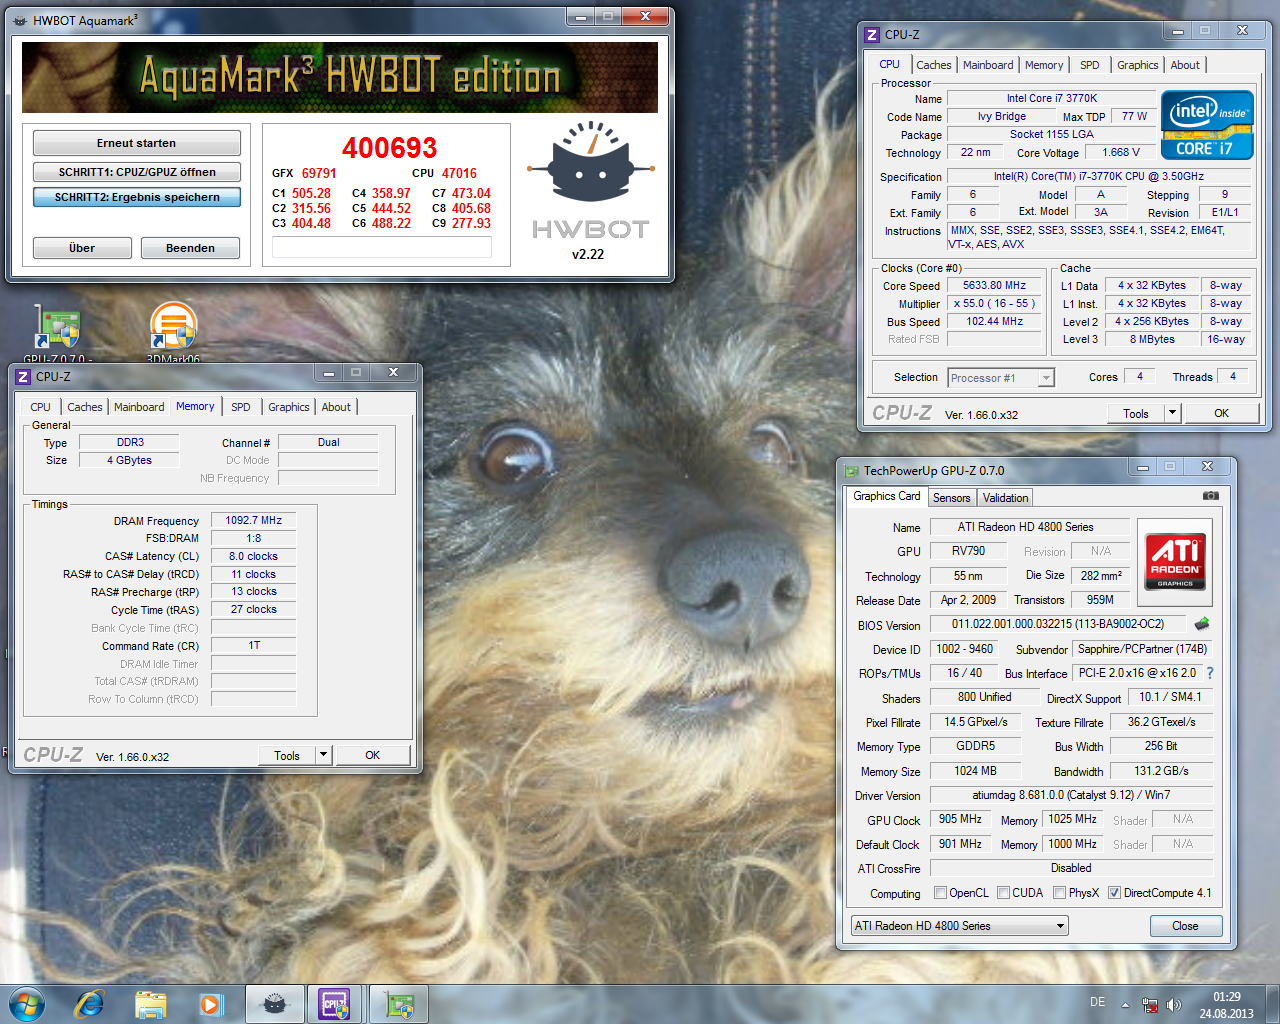1280x1024 pixels.
Task: Click the Core Voltage 1.668 V value
Action: coord(1121,152)
